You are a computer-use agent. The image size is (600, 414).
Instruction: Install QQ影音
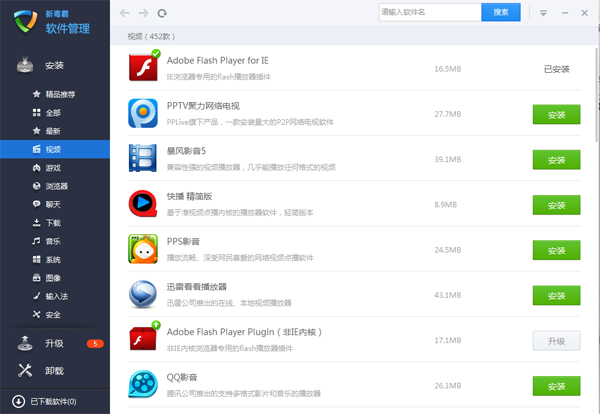click(556, 386)
